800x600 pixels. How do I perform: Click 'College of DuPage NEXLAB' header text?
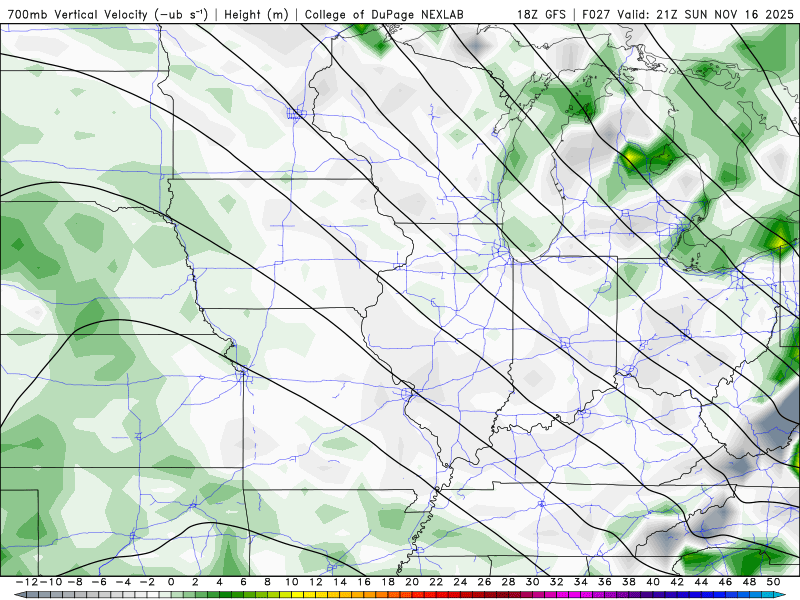(x=384, y=14)
